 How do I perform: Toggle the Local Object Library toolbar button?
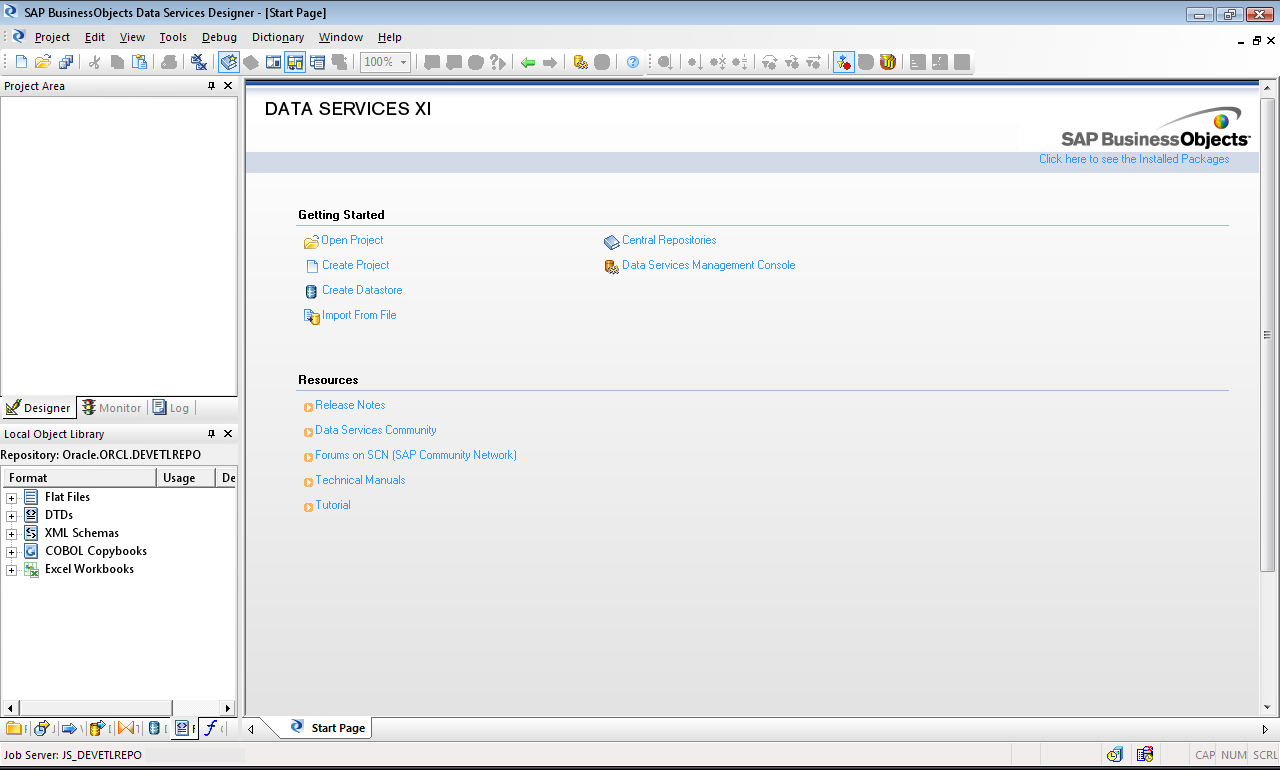click(x=229, y=62)
